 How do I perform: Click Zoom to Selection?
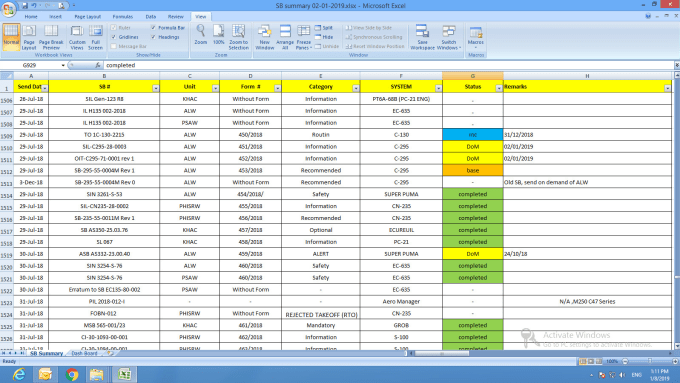[239, 37]
